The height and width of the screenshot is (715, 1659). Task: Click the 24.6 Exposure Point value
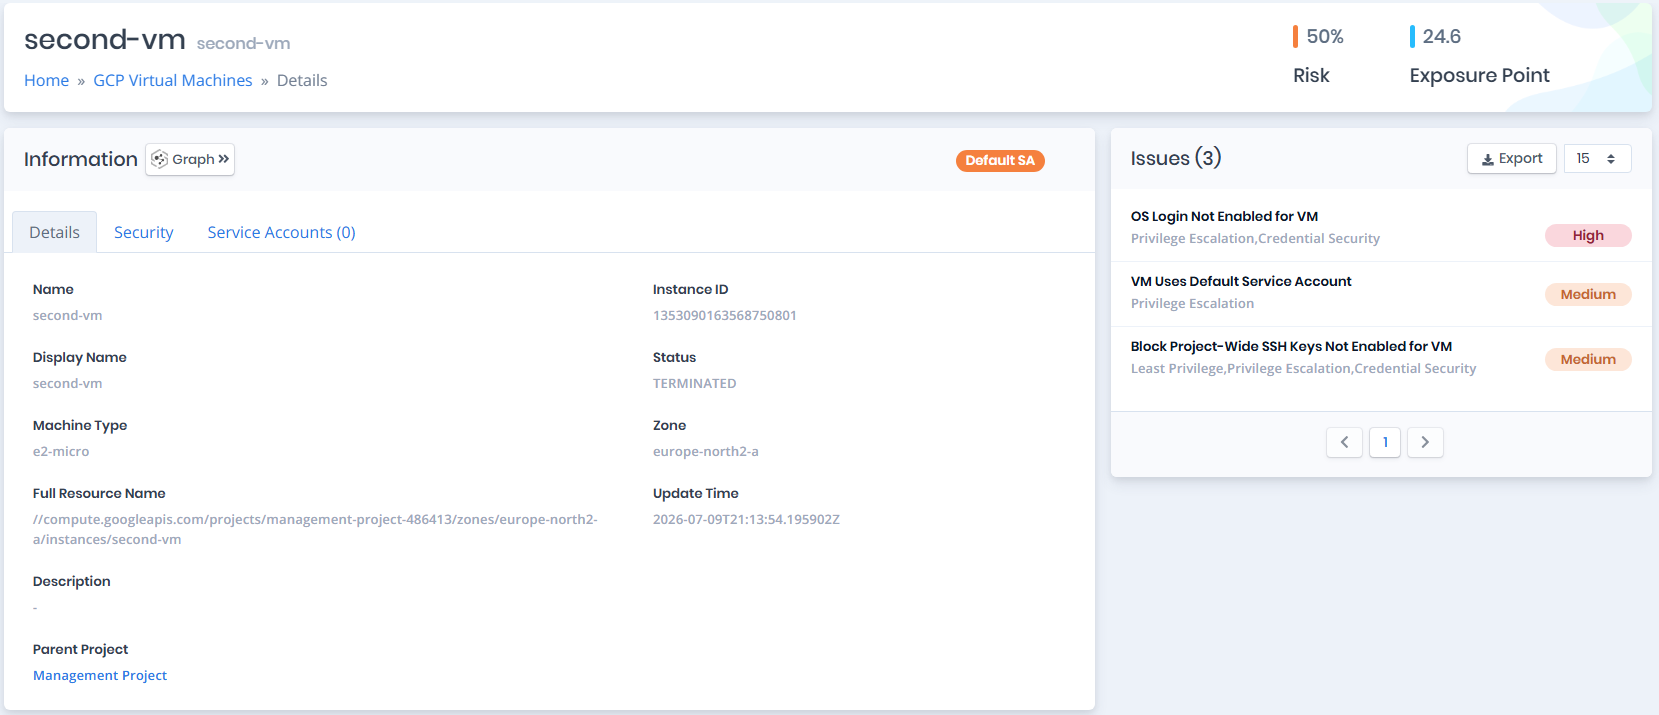click(x=1442, y=36)
